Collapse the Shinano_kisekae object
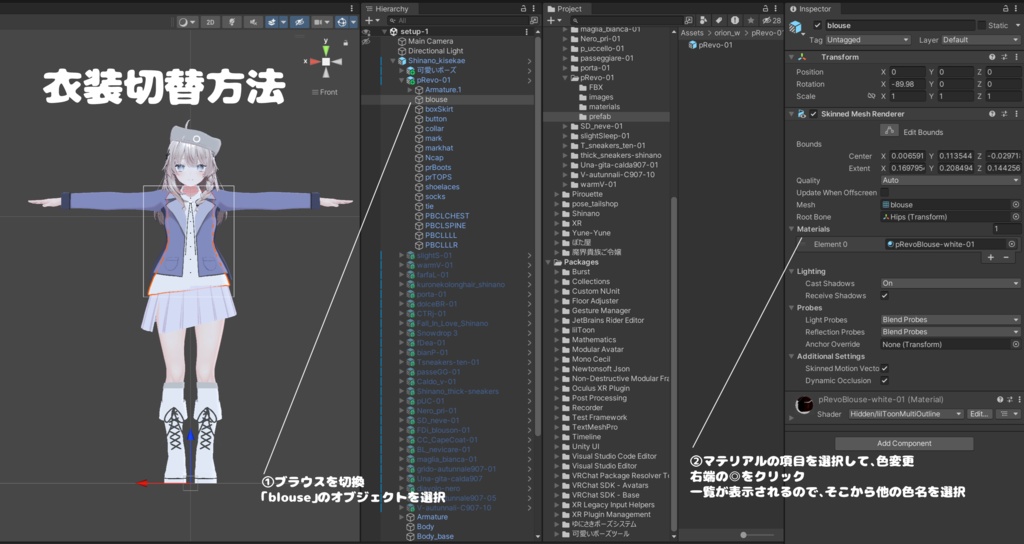The image size is (1024, 544). 392,61
